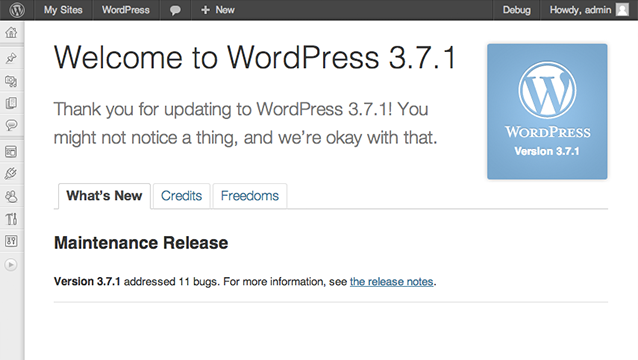Switch to the Freedoms tab
The height and width of the screenshot is (360, 638).
(x=250, y=196)
